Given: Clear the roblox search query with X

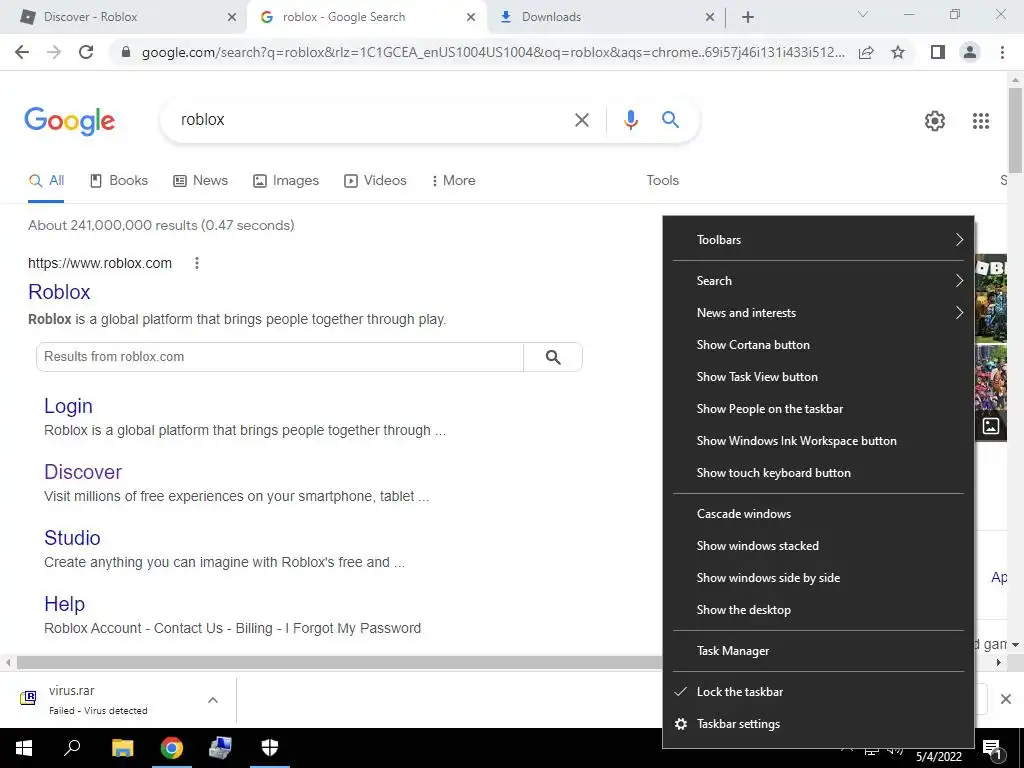Looking at the screenshot, I should (581, 120).
